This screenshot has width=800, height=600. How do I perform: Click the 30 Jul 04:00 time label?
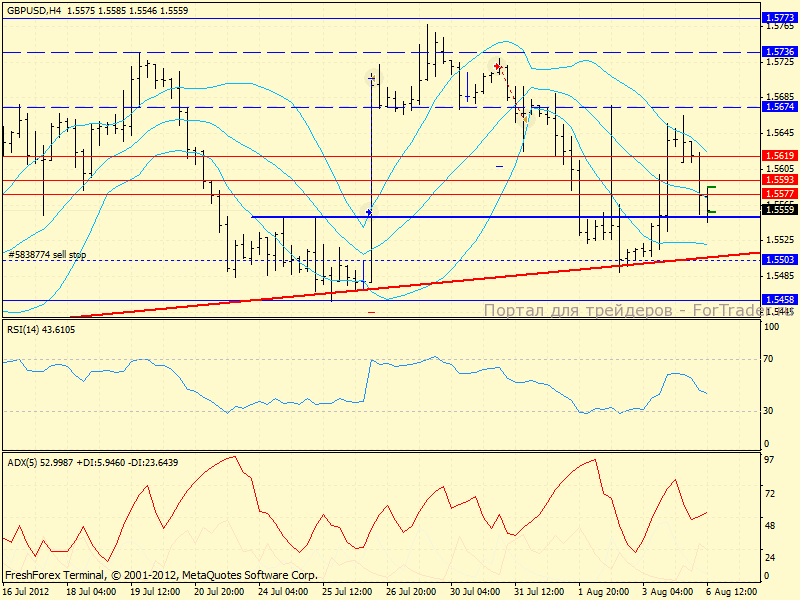click(476, 592)
